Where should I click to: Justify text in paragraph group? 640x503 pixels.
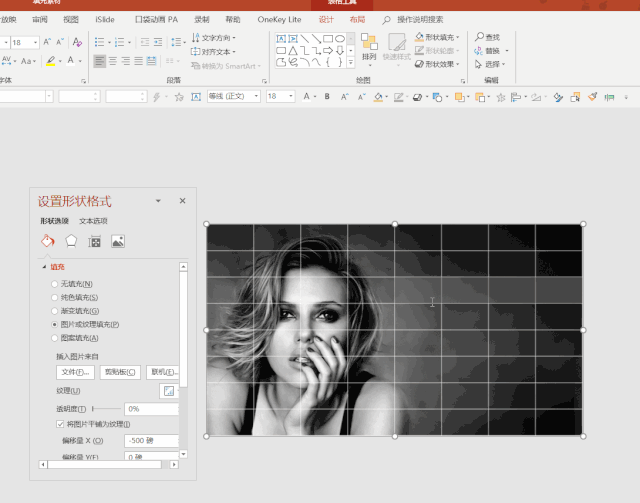pyautogui.click(x=139, y=61)
